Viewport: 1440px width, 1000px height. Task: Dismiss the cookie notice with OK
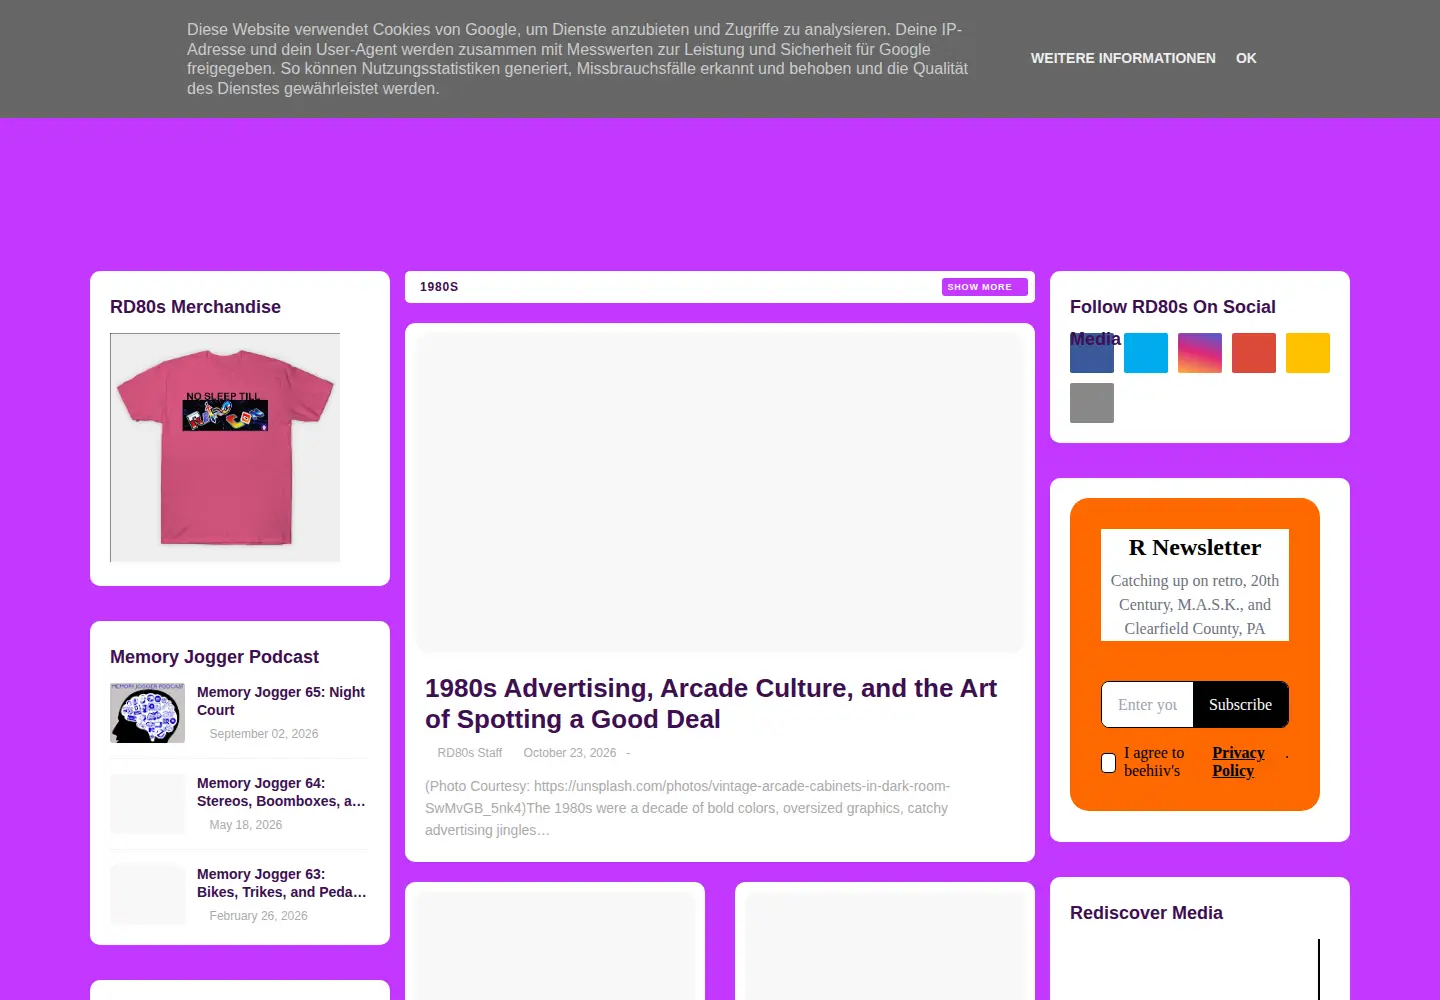1246,58
